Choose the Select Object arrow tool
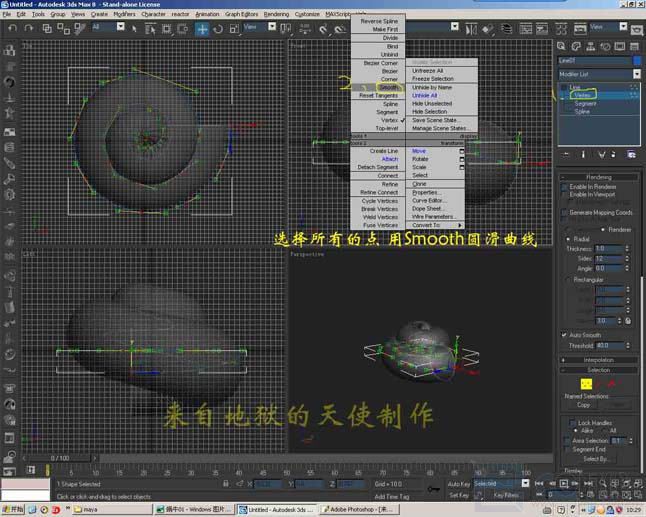Screen dimensions: 646x517 pos(134,28)
